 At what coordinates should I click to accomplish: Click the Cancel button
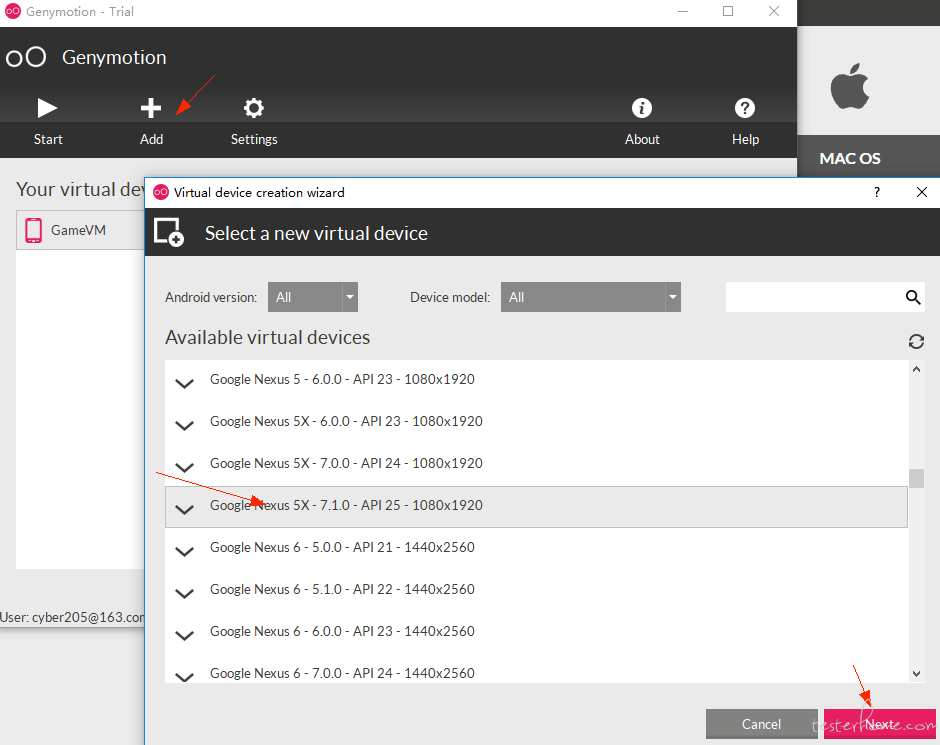(761, 724)
